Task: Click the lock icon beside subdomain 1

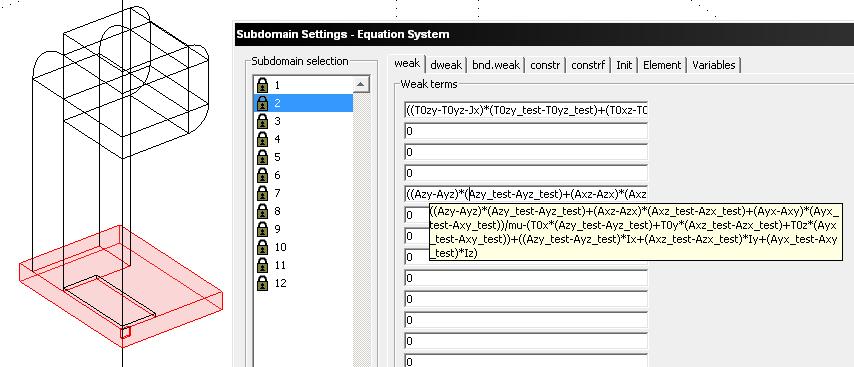Action: click(263, 85)
